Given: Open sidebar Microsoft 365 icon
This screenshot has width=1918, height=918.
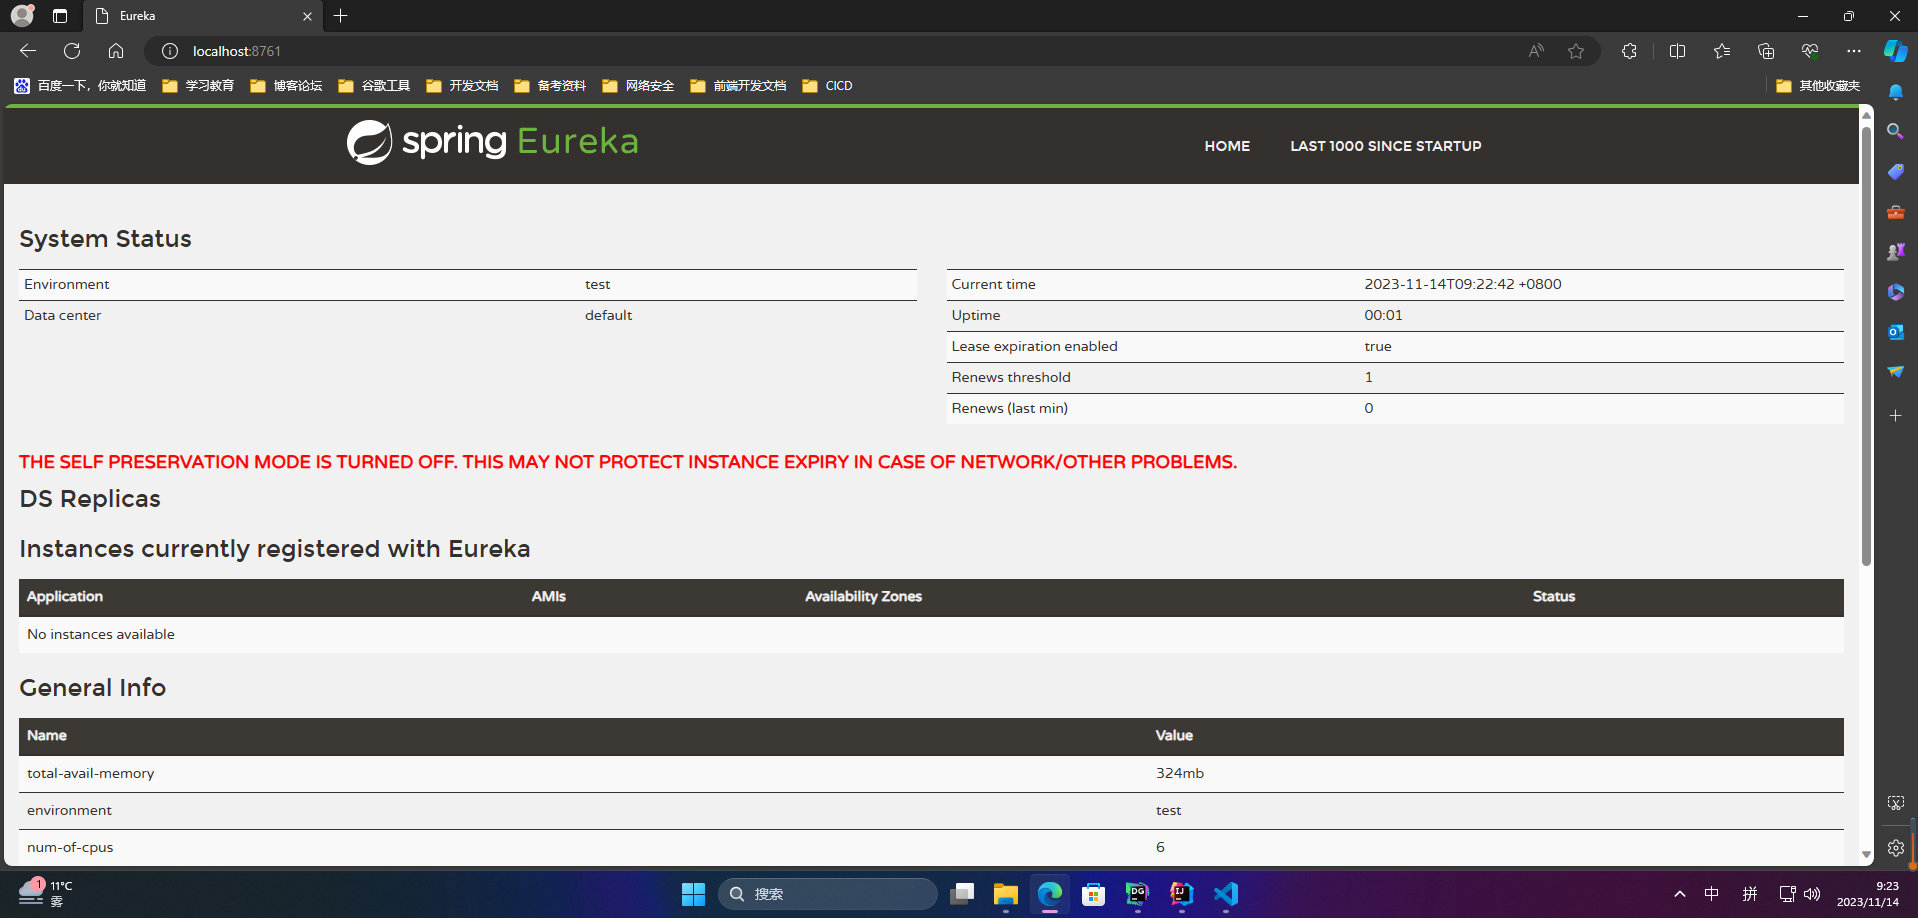Looking at the screenshot, I should 1895,292.
